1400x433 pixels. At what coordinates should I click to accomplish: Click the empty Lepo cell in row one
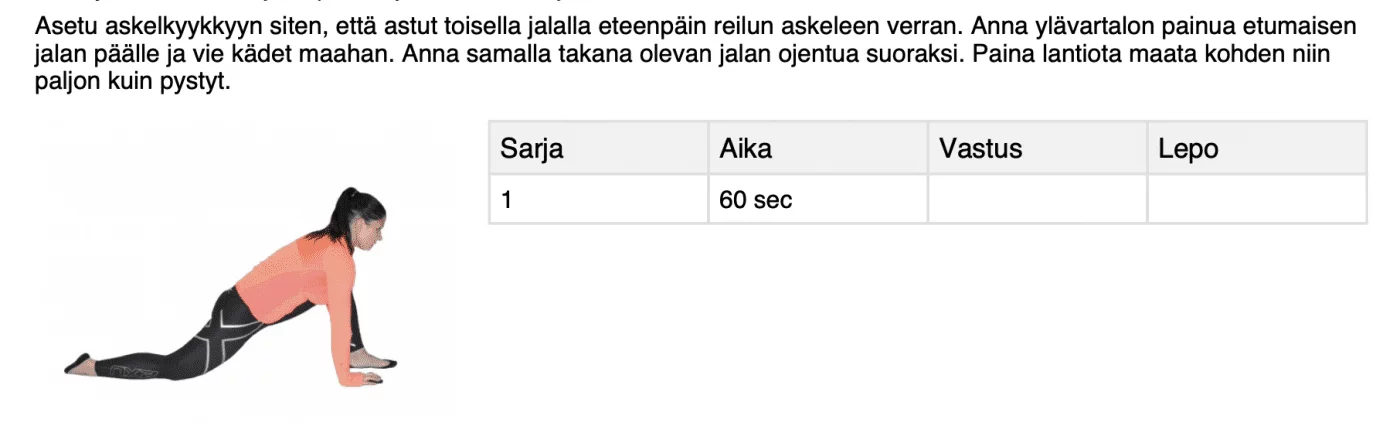tap(1256, 199)
